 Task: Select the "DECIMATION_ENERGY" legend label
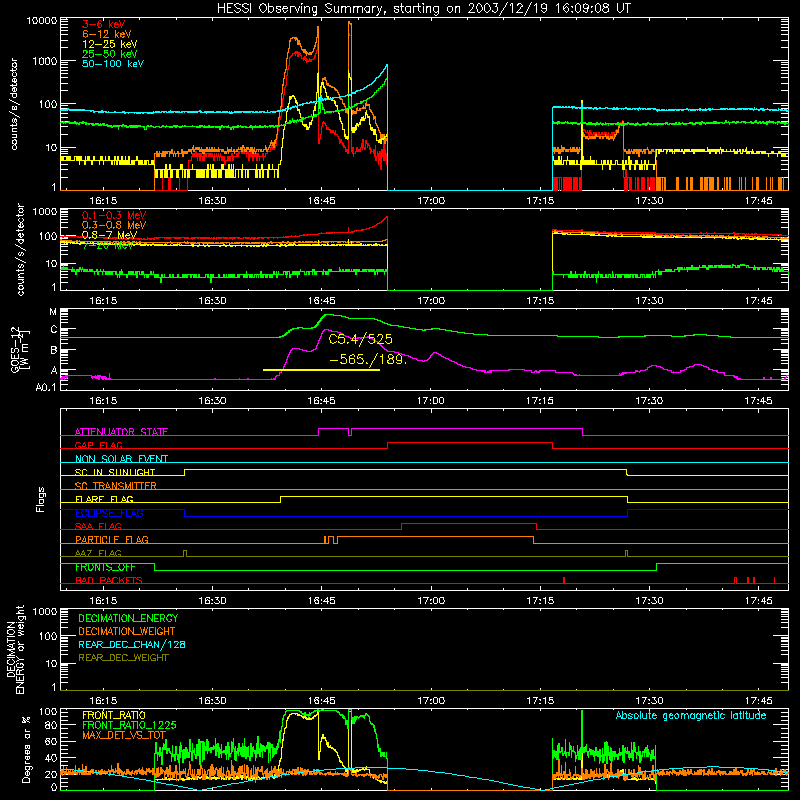pyautogui.click(x=128, y=618)
